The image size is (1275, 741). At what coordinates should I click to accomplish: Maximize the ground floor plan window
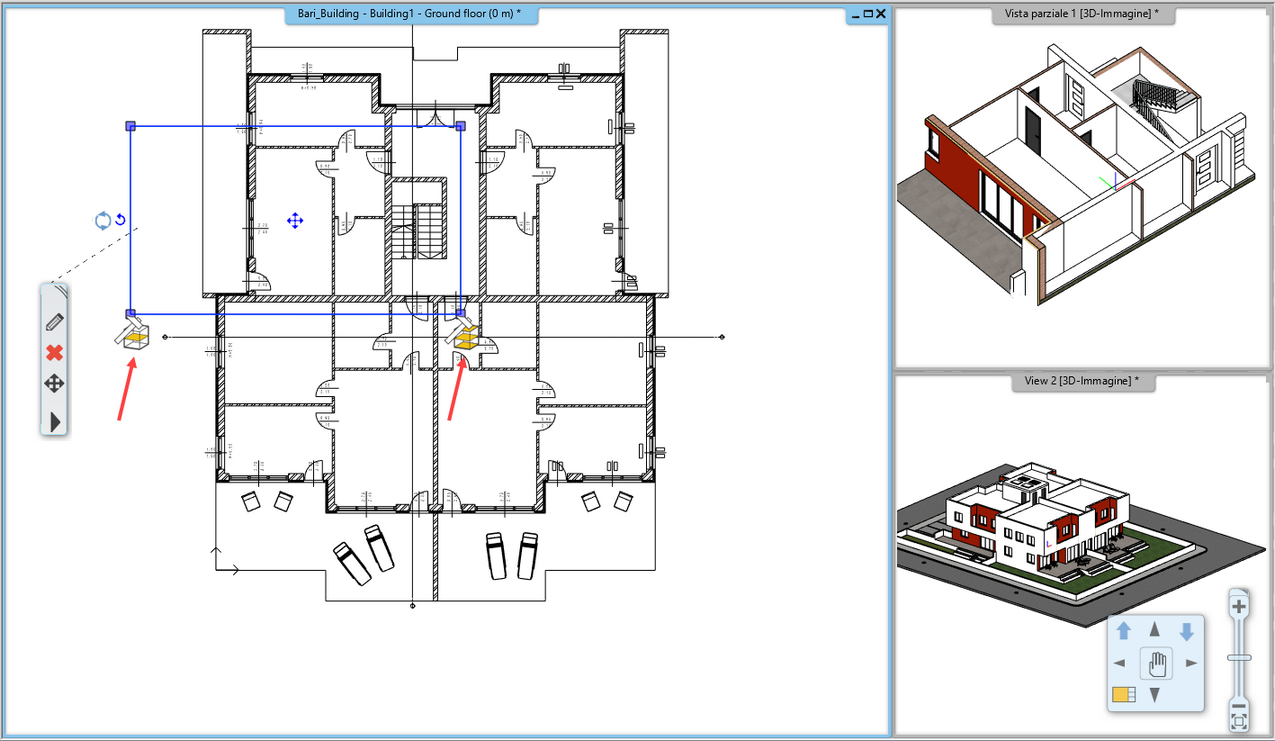point(868,14)
